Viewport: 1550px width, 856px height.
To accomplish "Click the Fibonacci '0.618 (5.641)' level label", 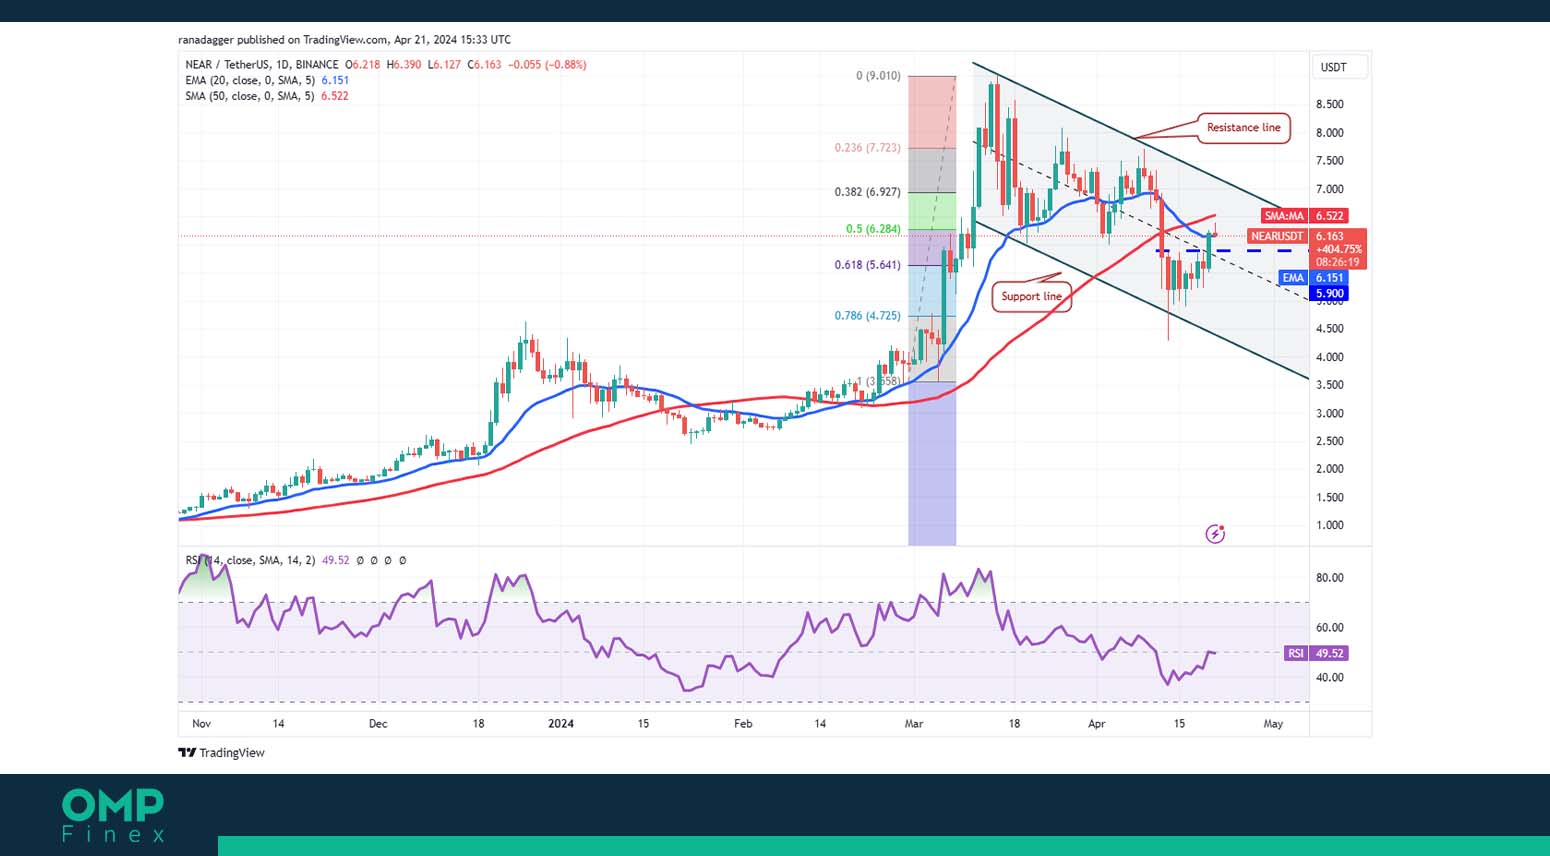I will click(867, 266).
